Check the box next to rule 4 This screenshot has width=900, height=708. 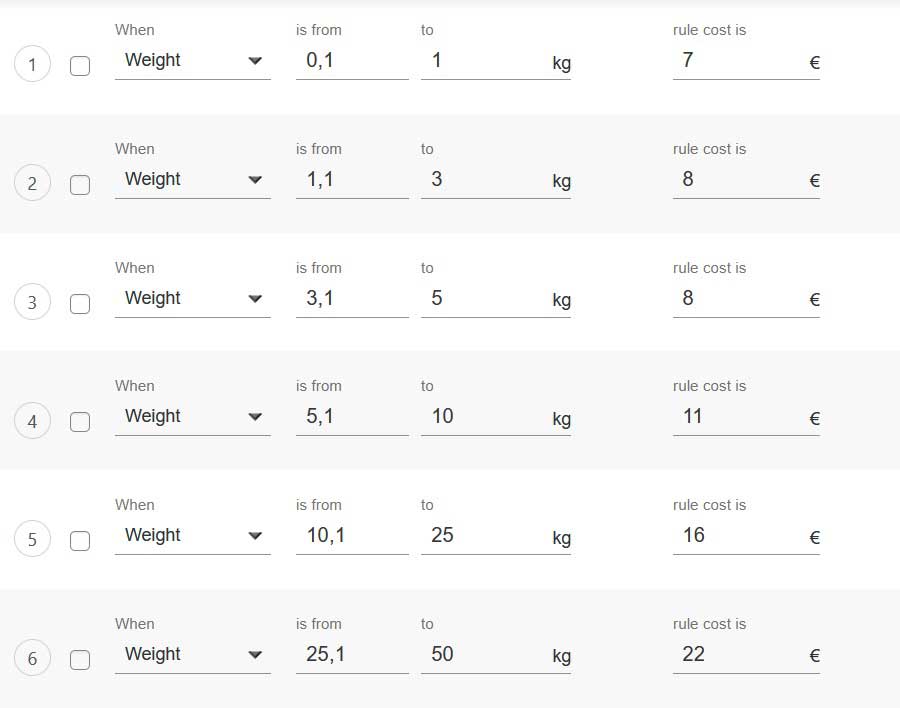coord(80,421)
